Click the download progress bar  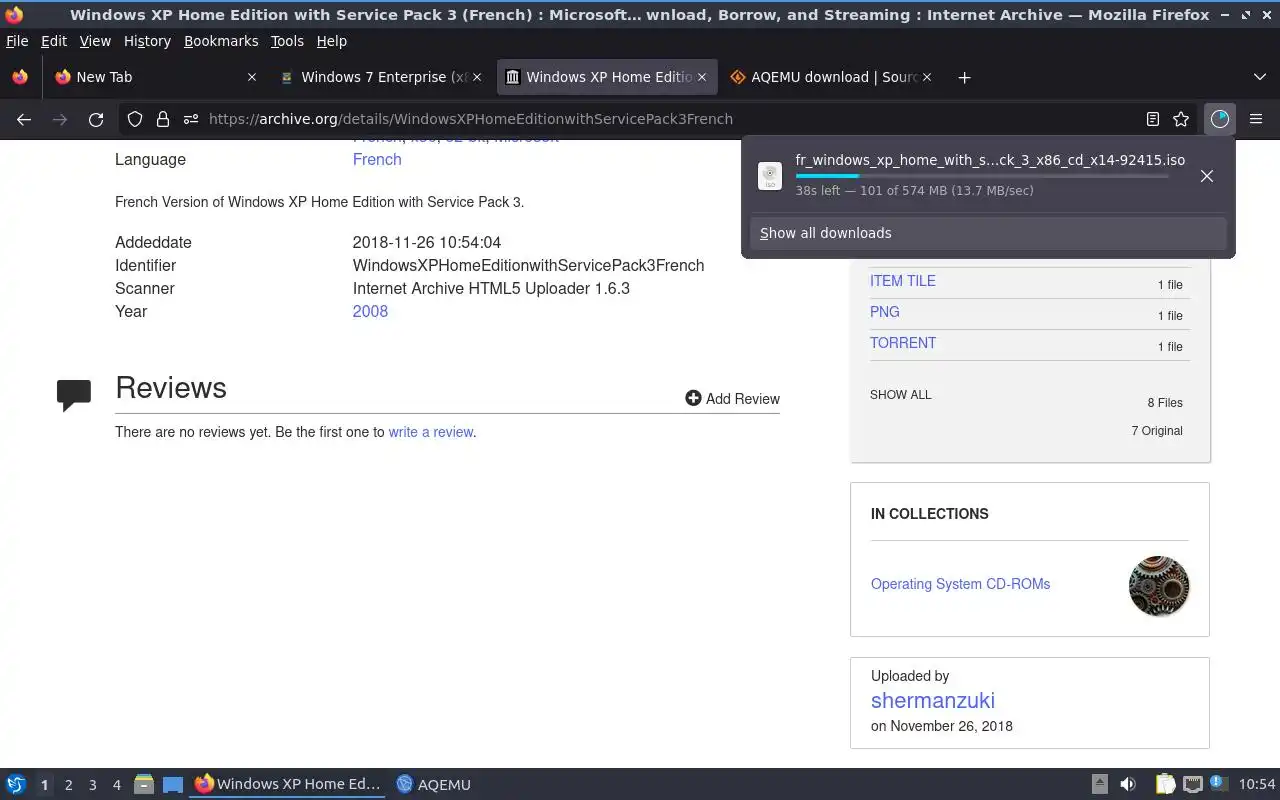pos(982,176)
